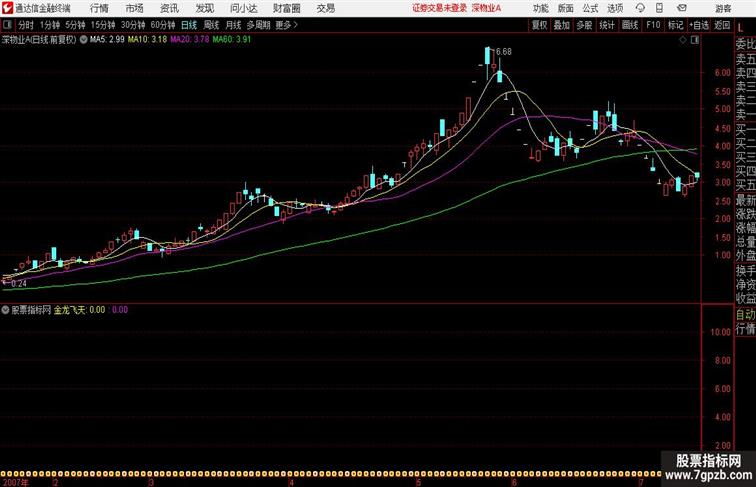Switch to the 15分钟 period
Image resolution: width=756 pixels, height=487 pixels.
103,25
